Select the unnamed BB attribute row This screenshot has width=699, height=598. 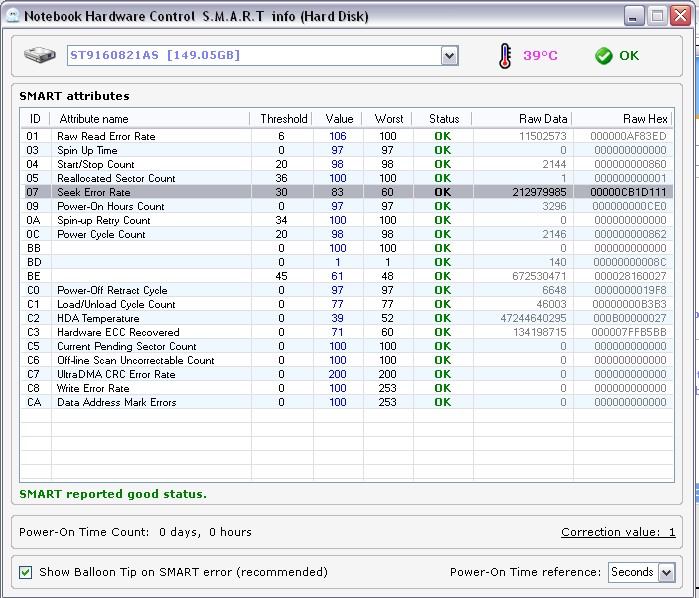tap(347, 248)
